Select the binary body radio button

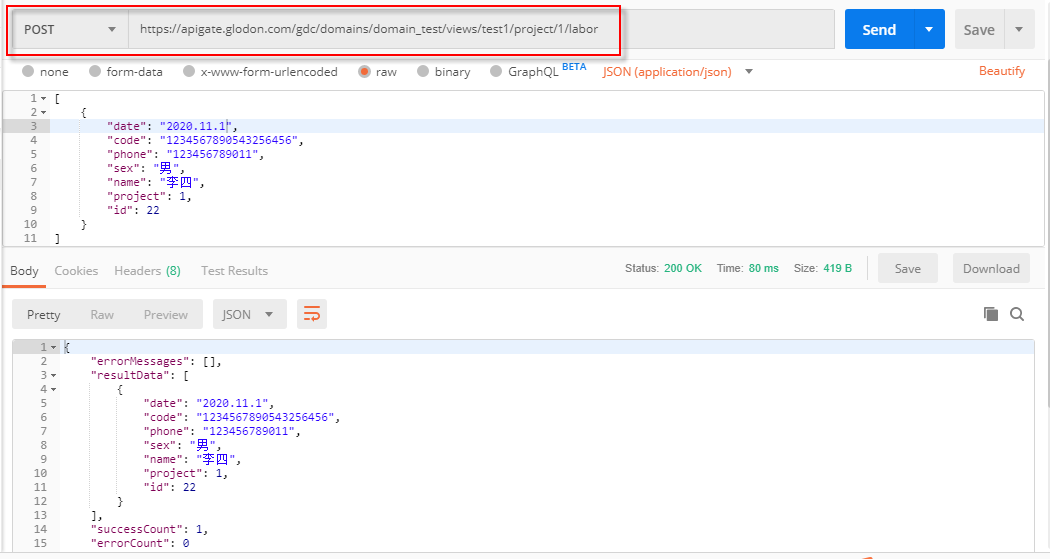pyautogui.click(x=423, y=72)
